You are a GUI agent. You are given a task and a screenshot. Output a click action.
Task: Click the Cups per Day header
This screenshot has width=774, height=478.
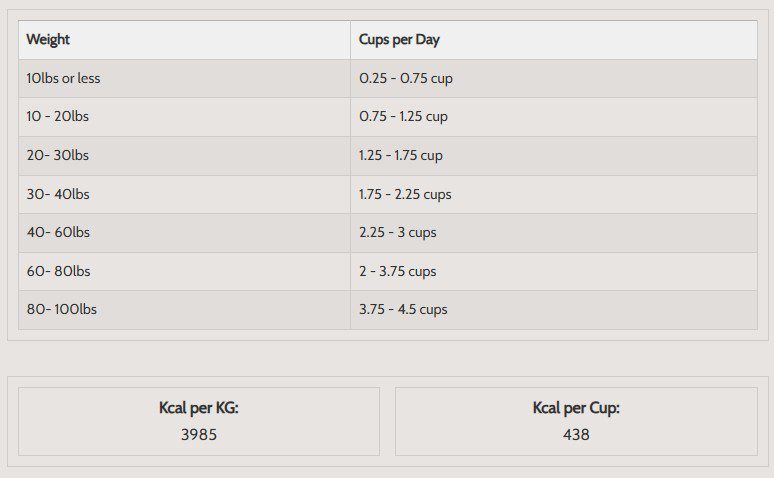pyautogui.click(x=399, y=40)
